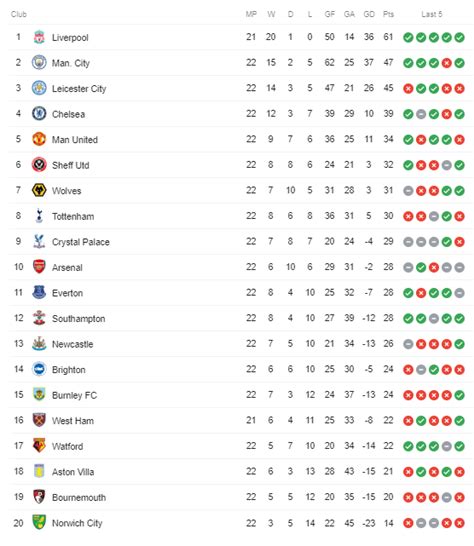Viewport: 474px width, 546px height.
Task: Click the Norwich City crest
Action: click(39, 522)
